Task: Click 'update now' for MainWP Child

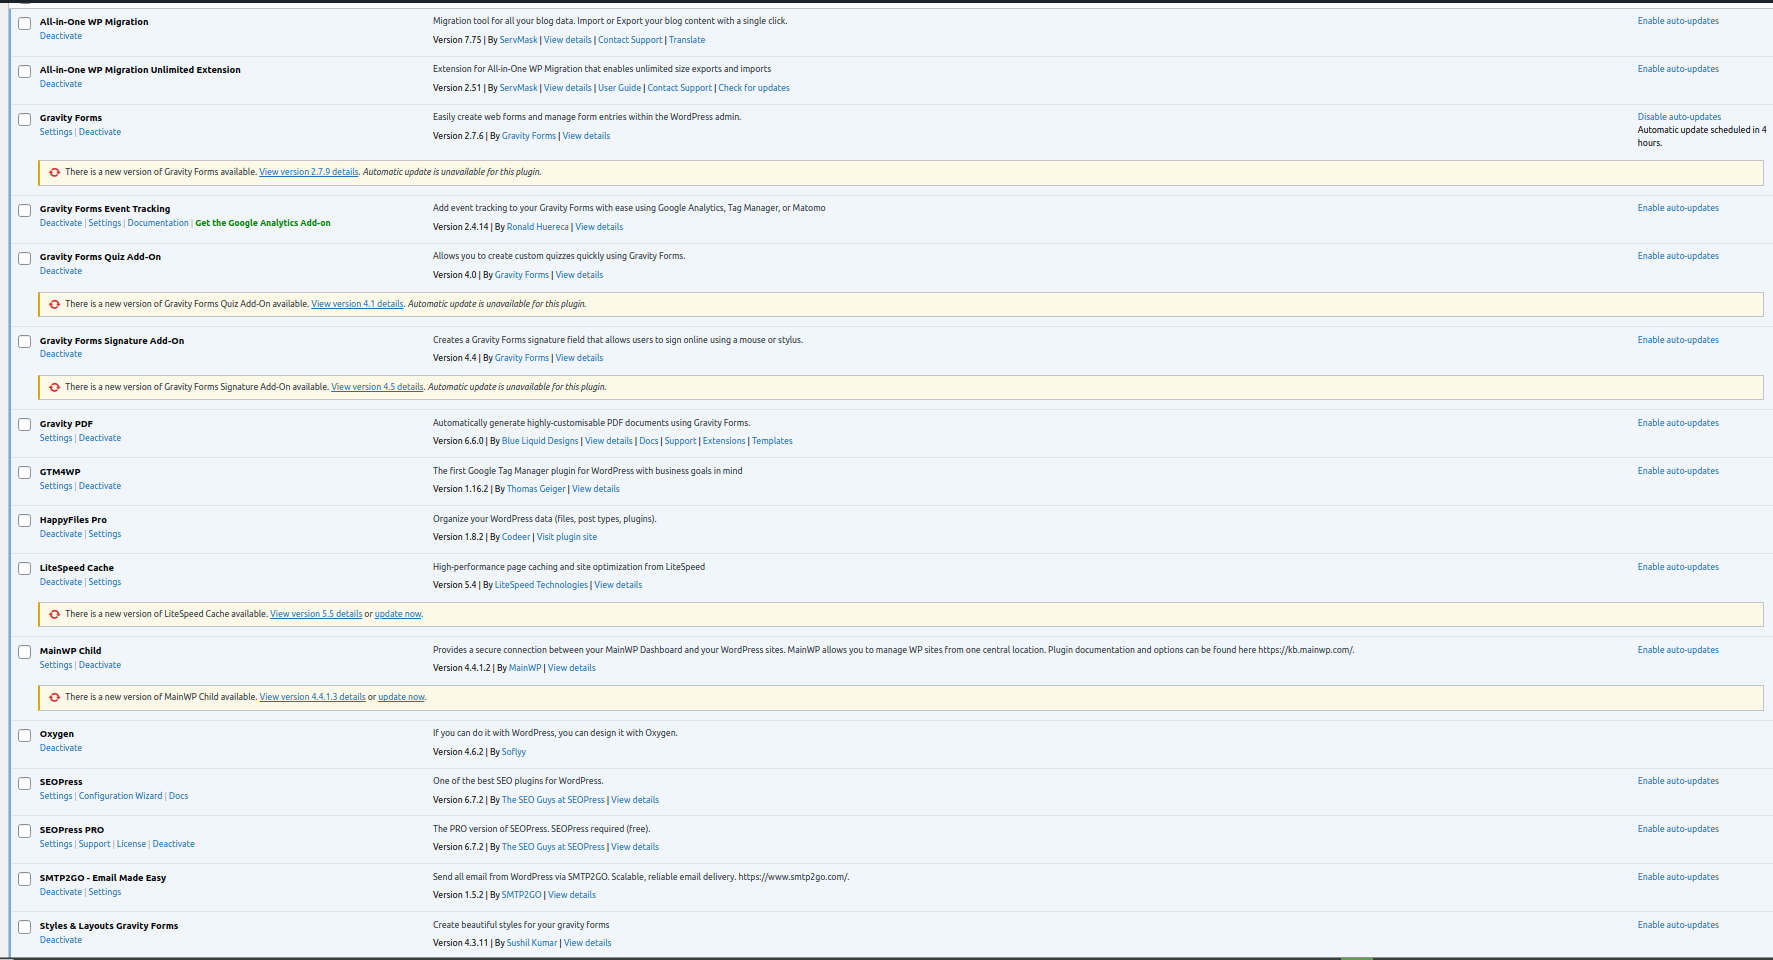Action: [401, 697]
